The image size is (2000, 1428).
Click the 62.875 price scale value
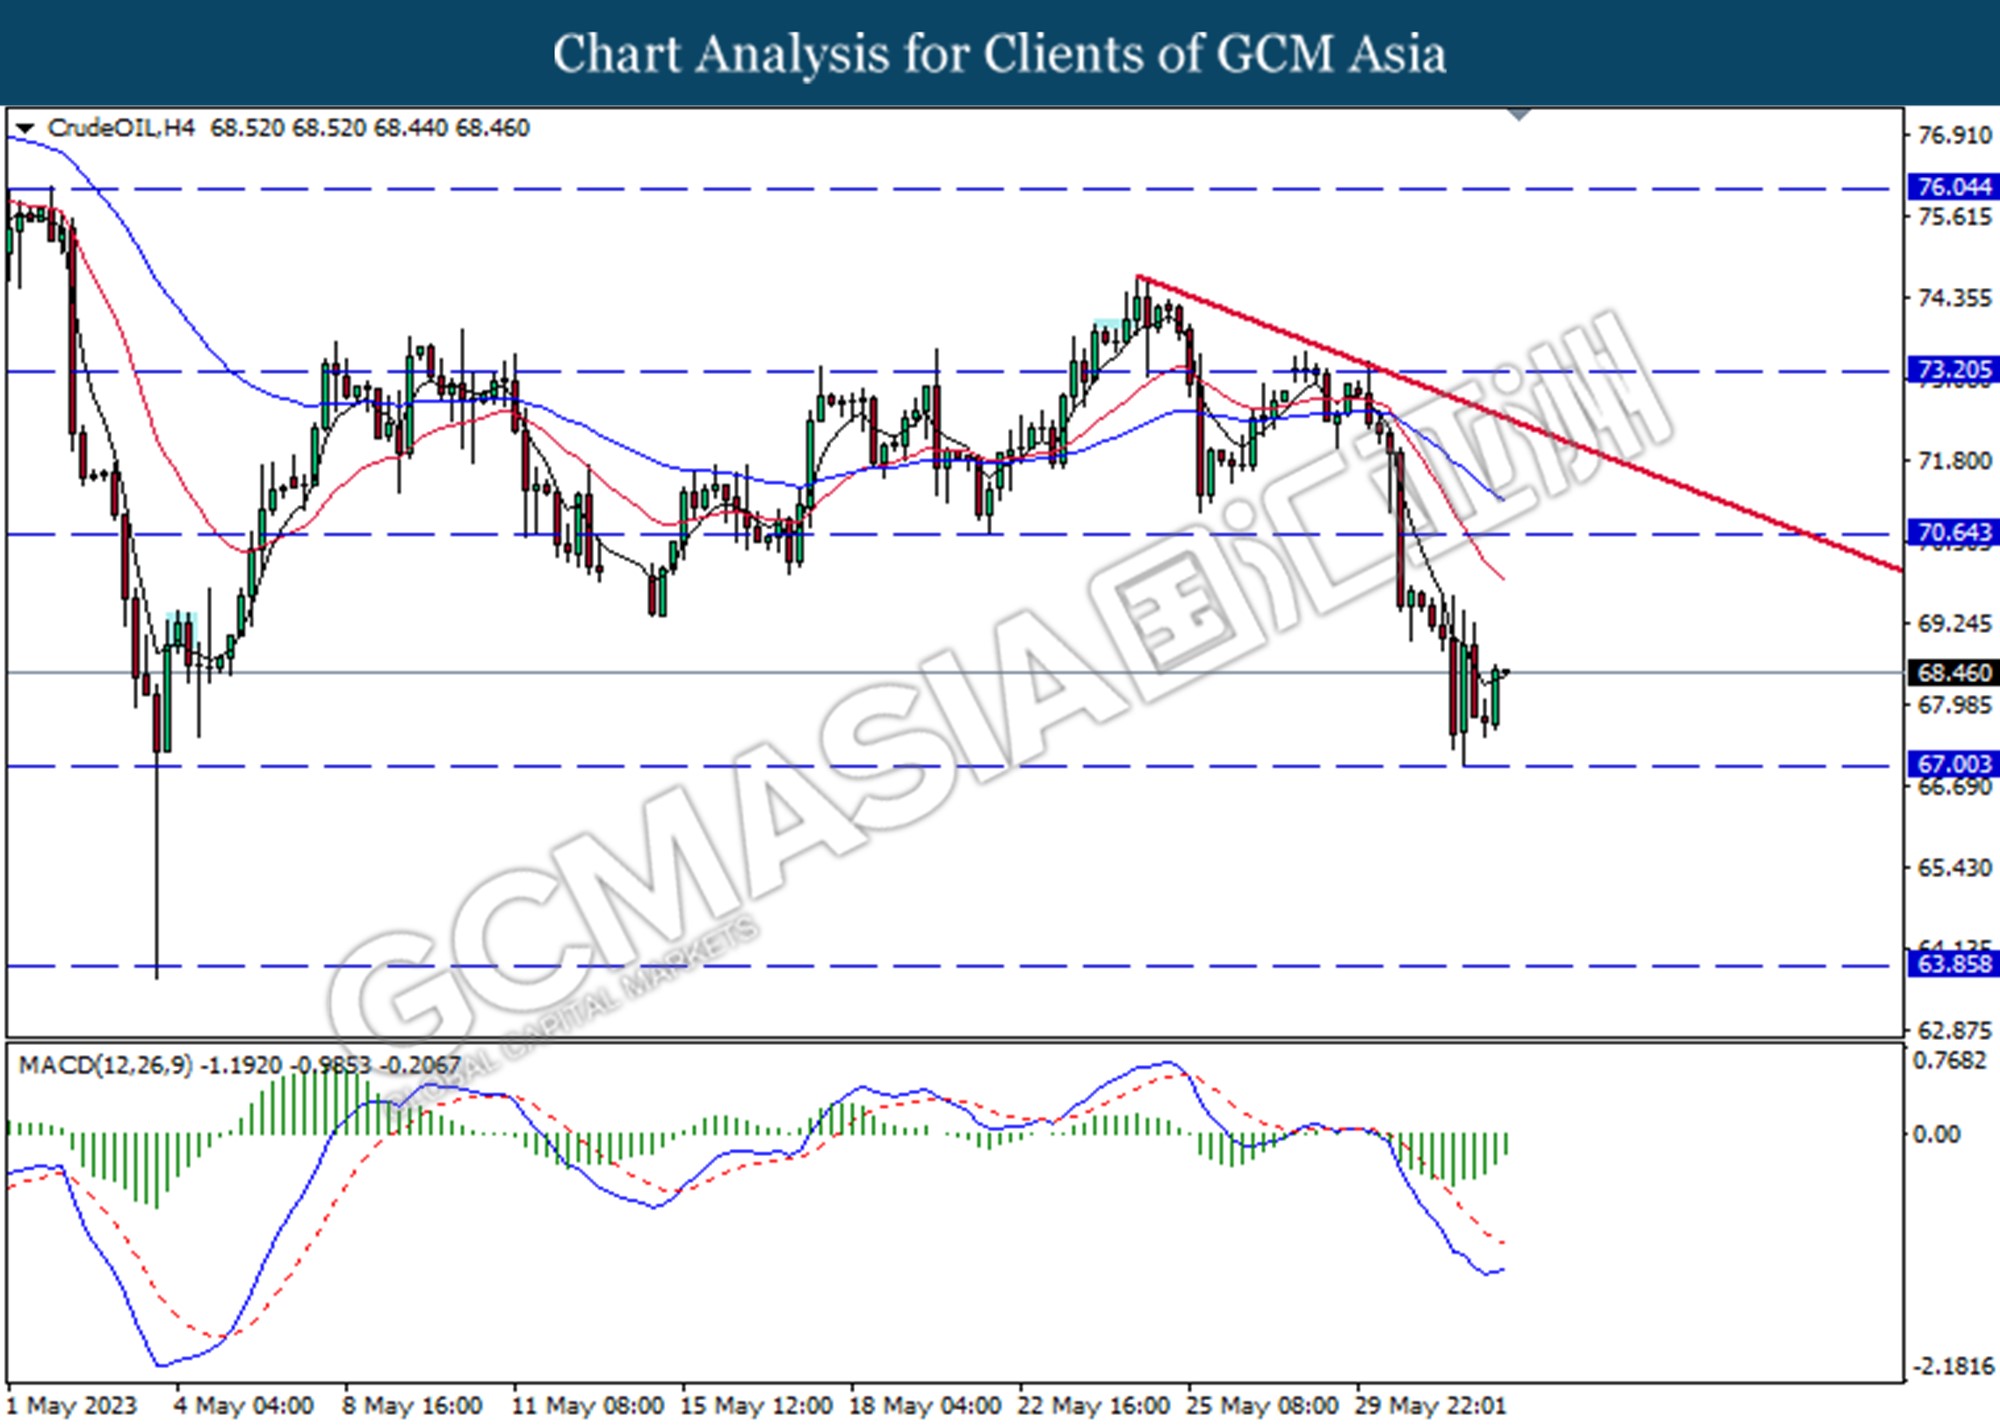point(1954,1031)
